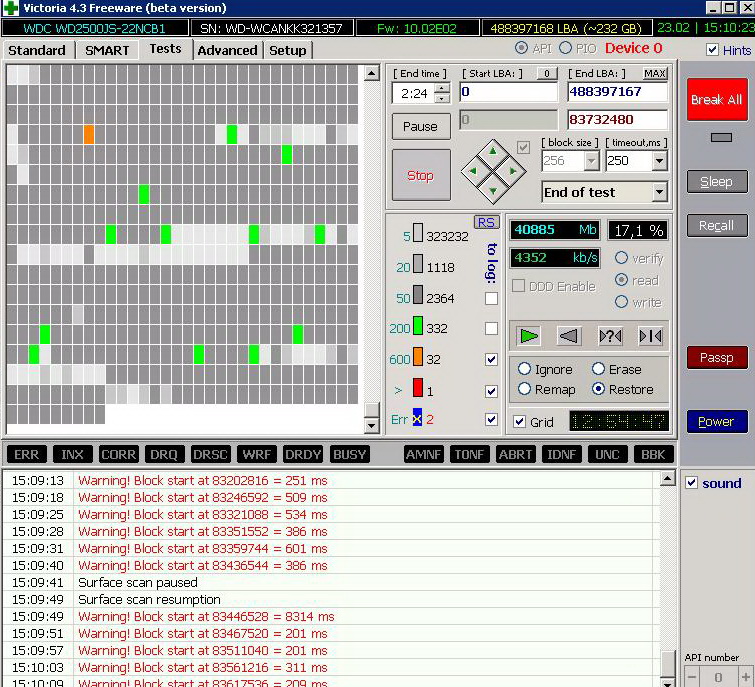Click the orange 600 ms block indicator
The image size is (755, 687).
click(x=417, y=357)
